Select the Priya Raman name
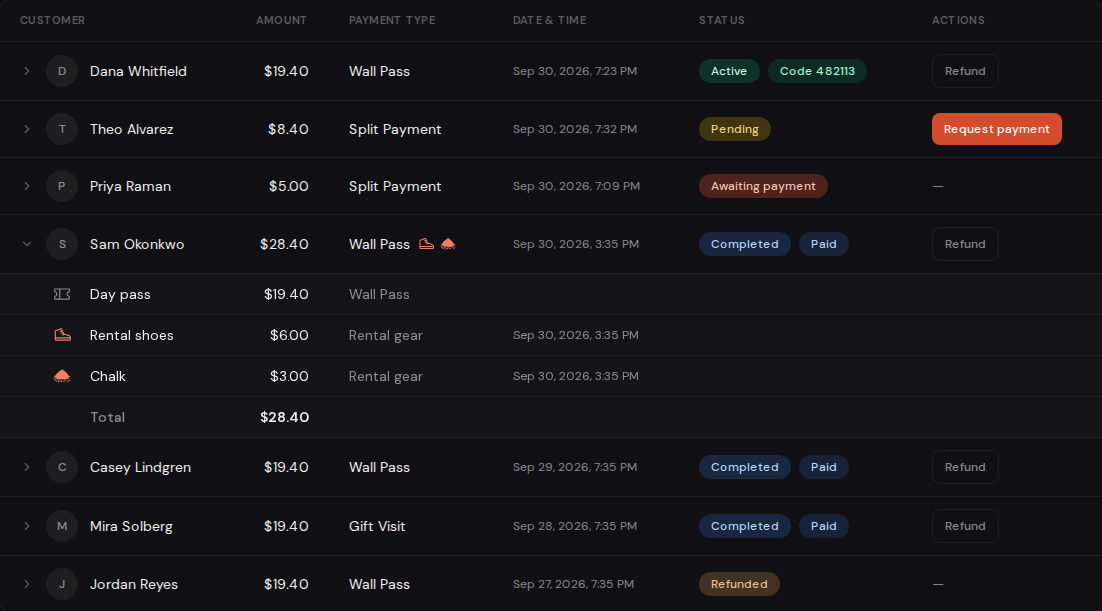1102x611 pixels. pyautogui.click(x=130, y=186)
